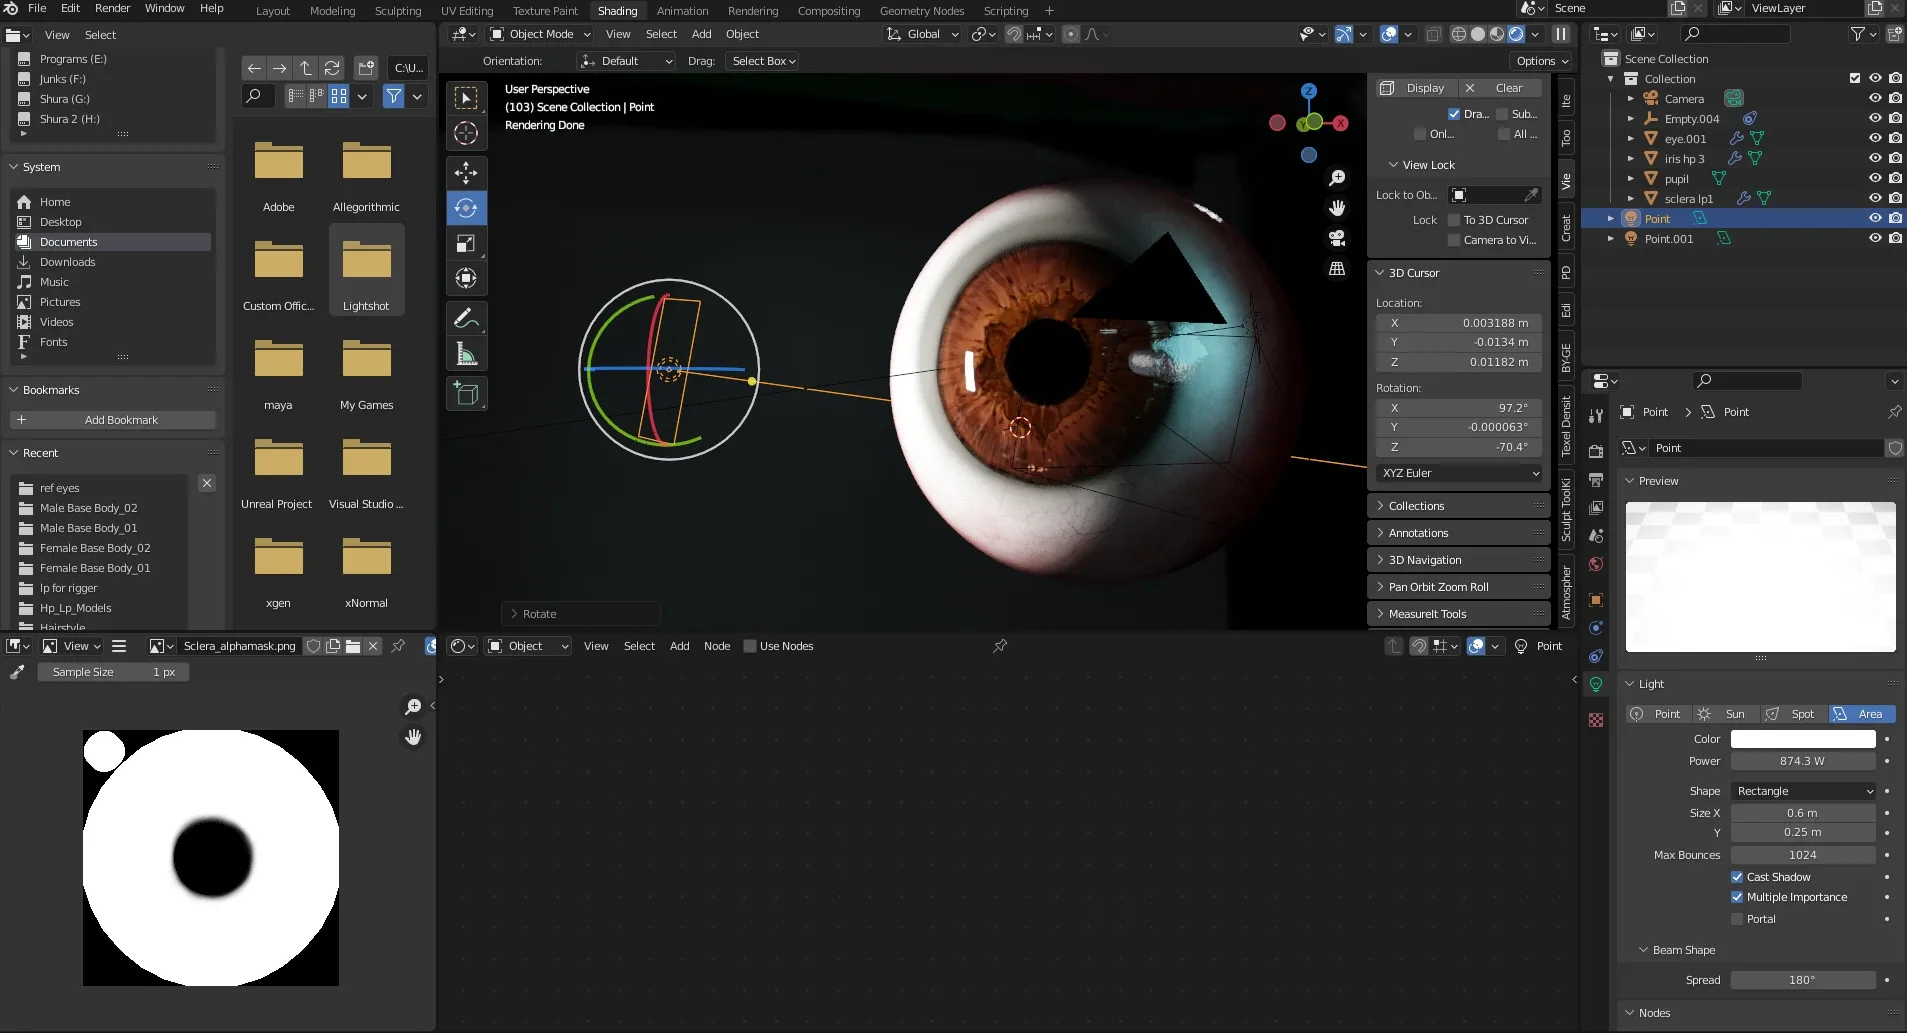Disable the Cast Shadow checkbox

coord(1737,877)
